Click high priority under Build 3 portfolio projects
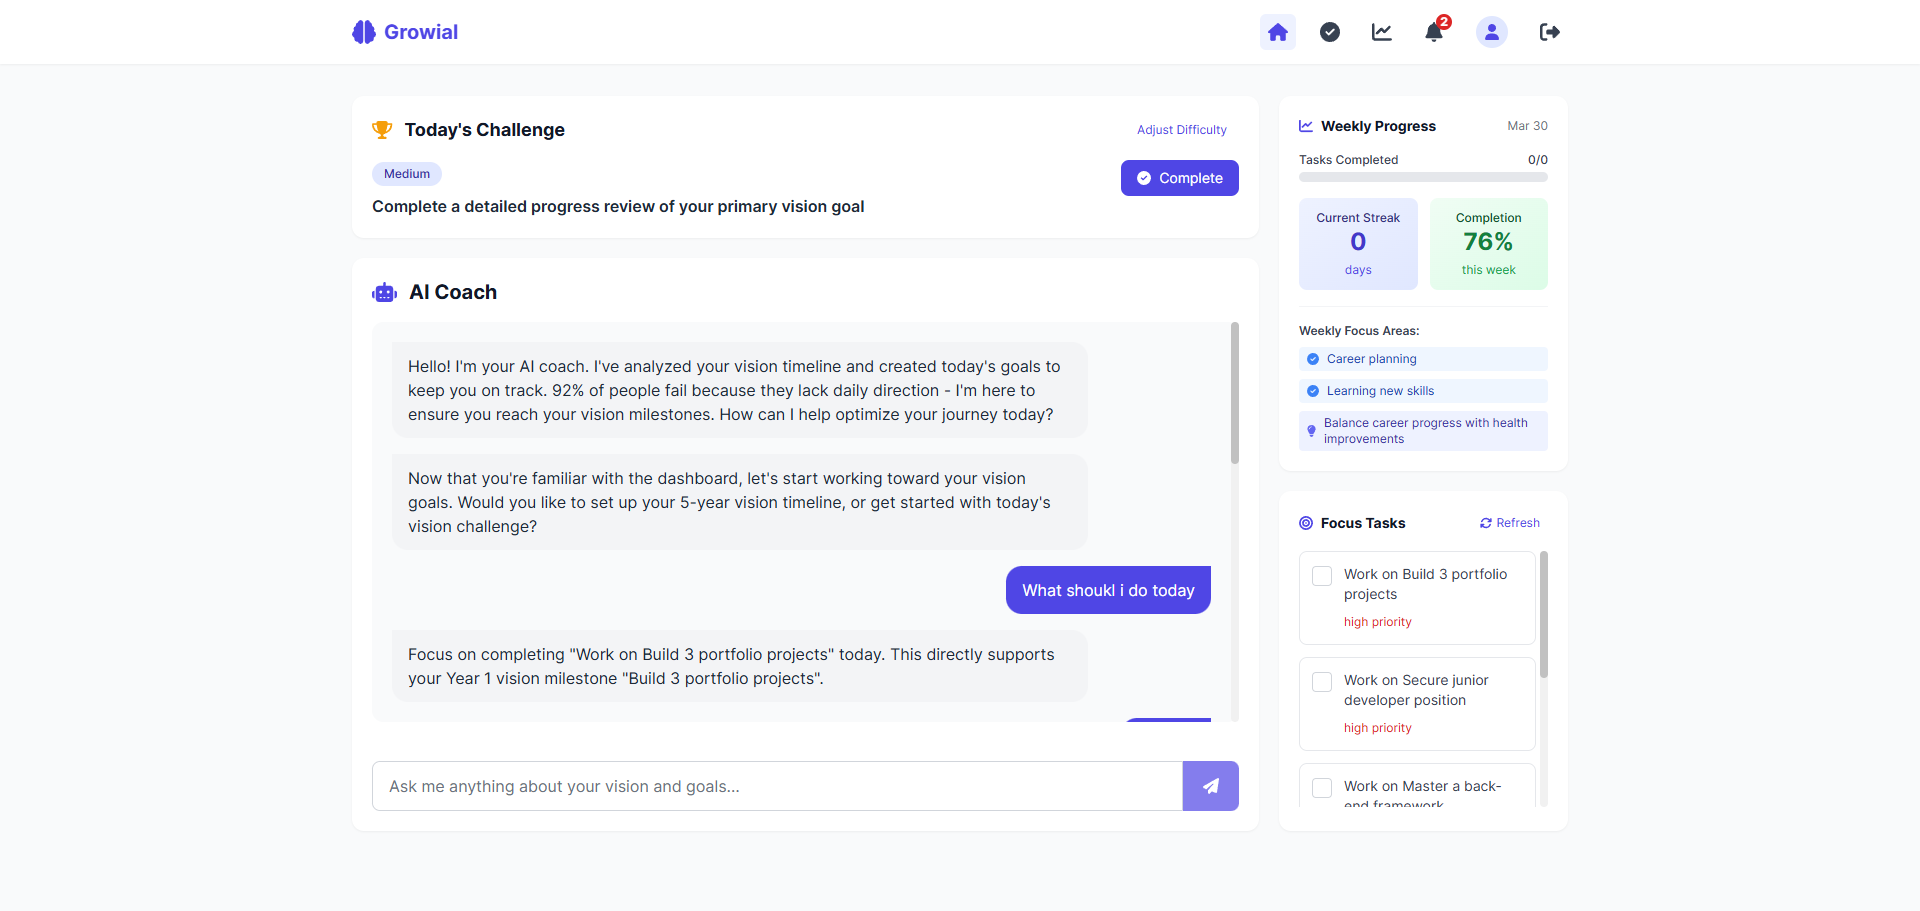Image resolution: width=1920 pixels, height=911 pixels. coord(1378,622)
